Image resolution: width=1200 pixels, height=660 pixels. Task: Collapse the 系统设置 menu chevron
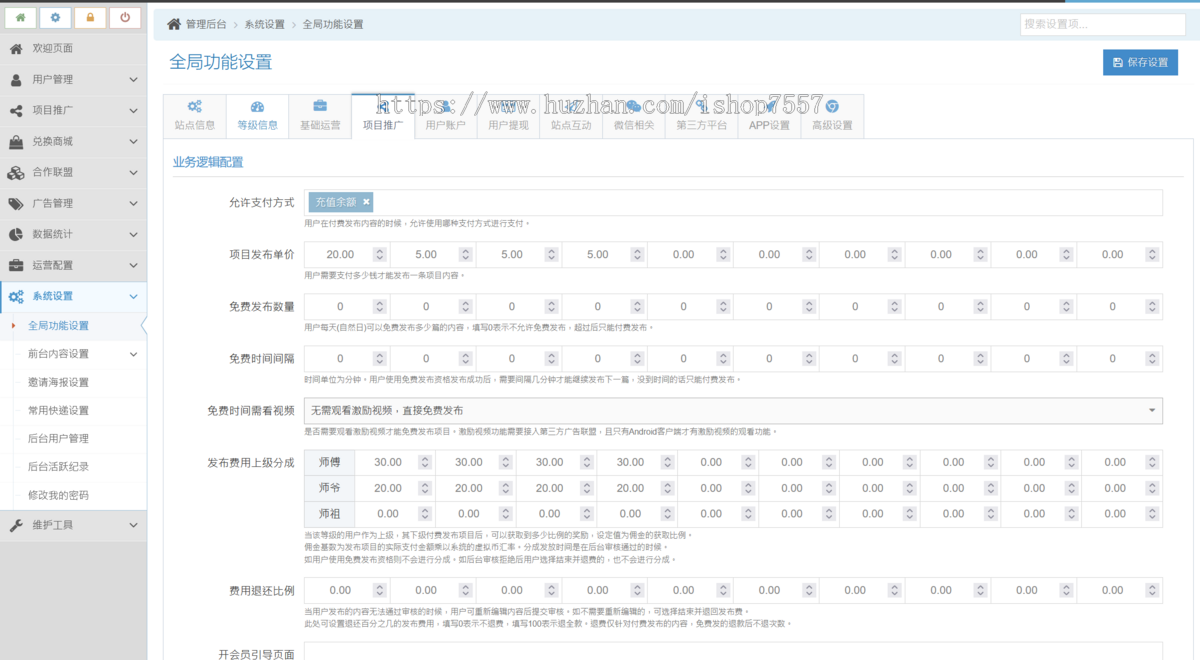[133, 296]
